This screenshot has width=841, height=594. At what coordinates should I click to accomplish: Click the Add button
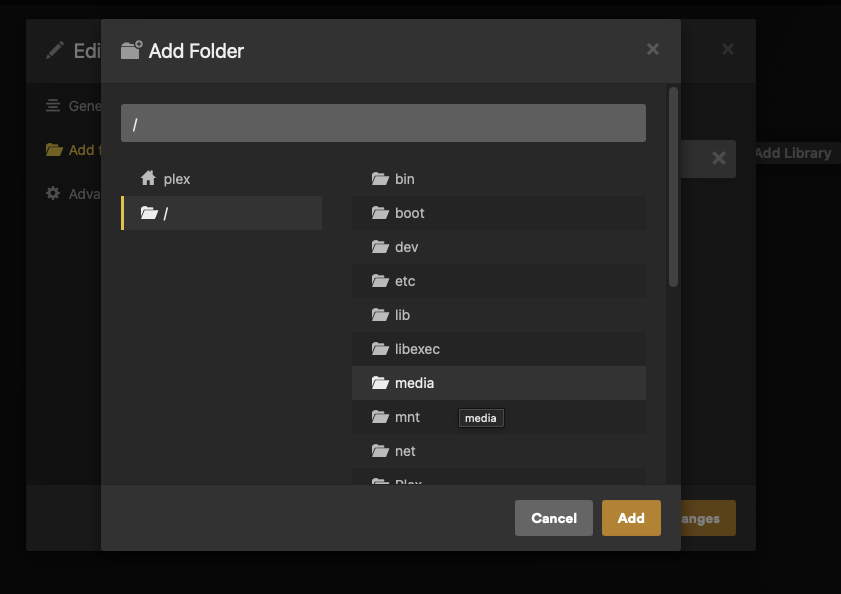631,518
